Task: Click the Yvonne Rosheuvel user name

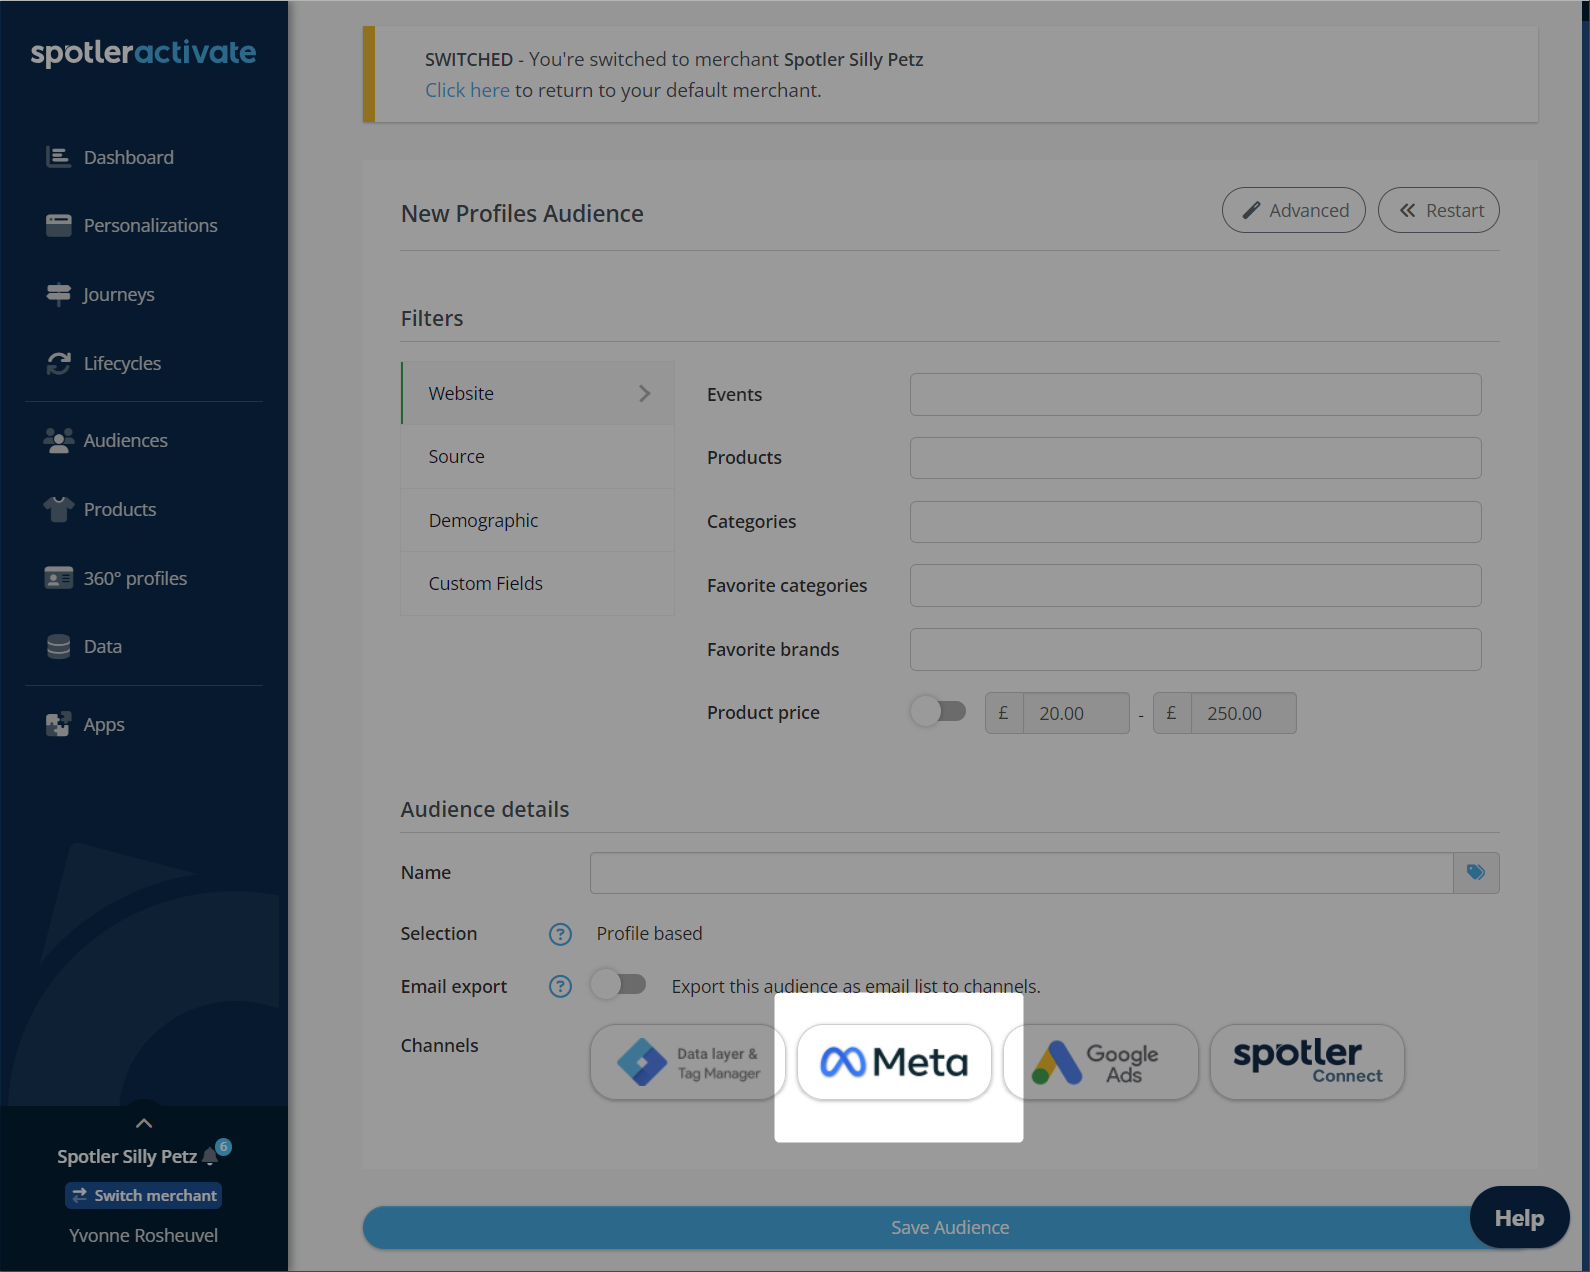Action: point(144,1235)
